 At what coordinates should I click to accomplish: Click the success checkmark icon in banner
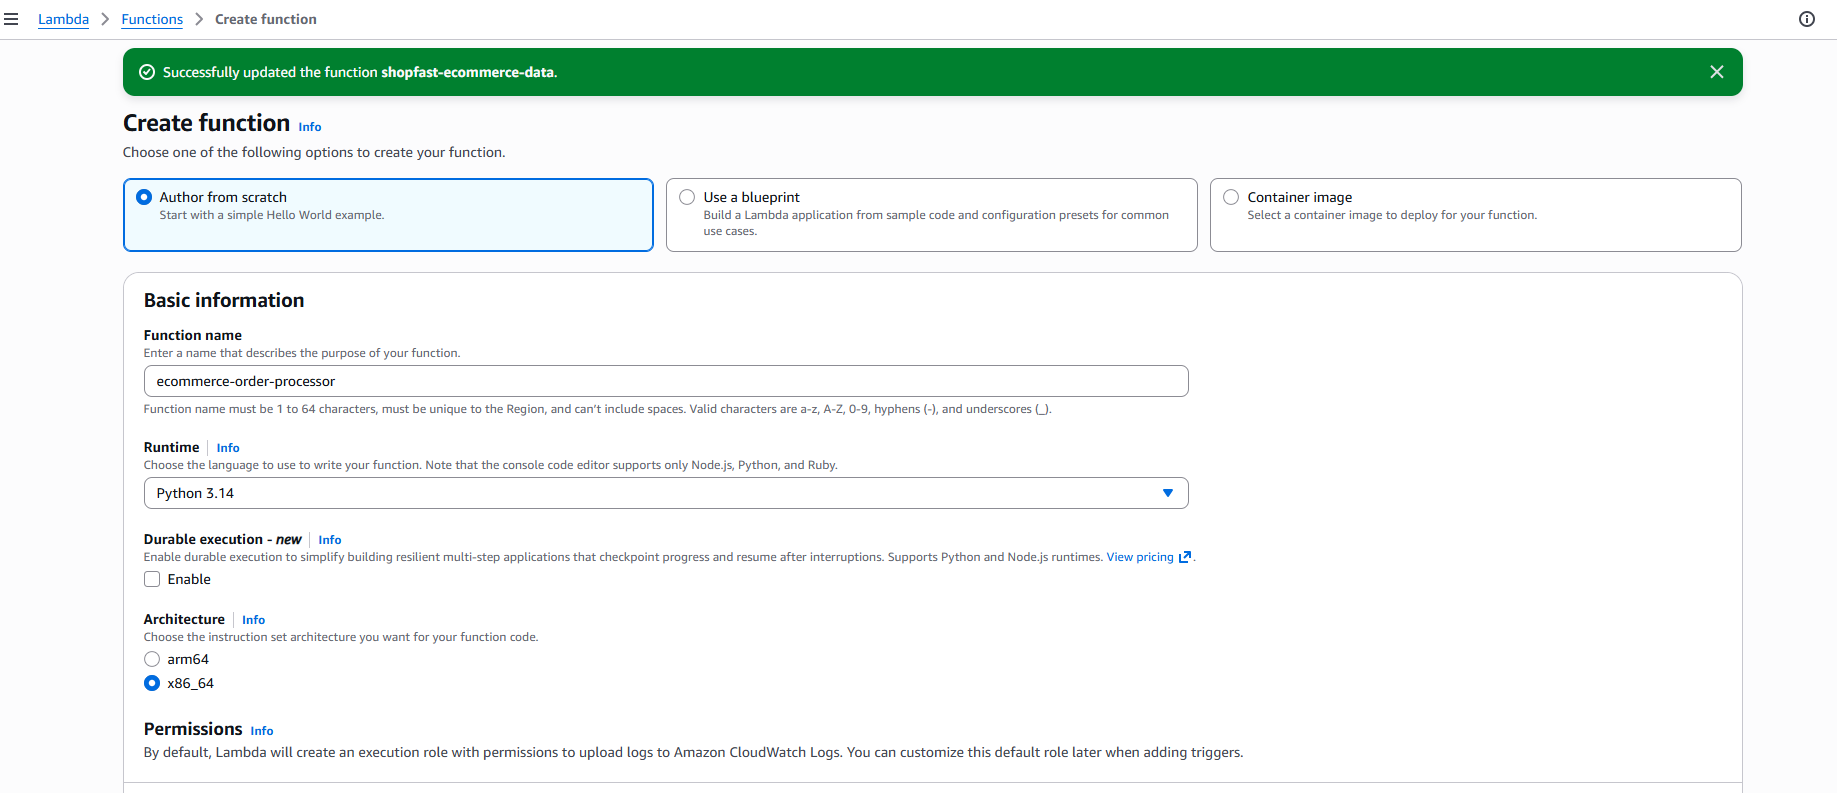(147, 72)
